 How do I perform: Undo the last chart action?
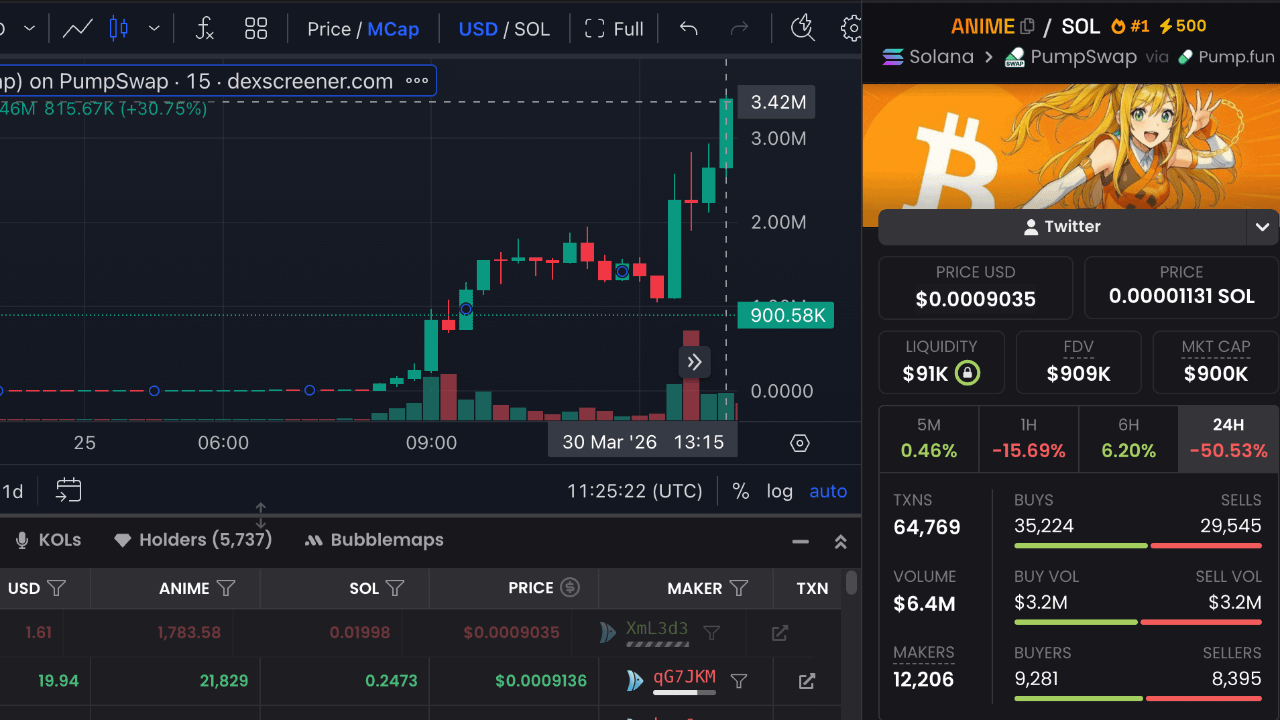coord(688,29)
